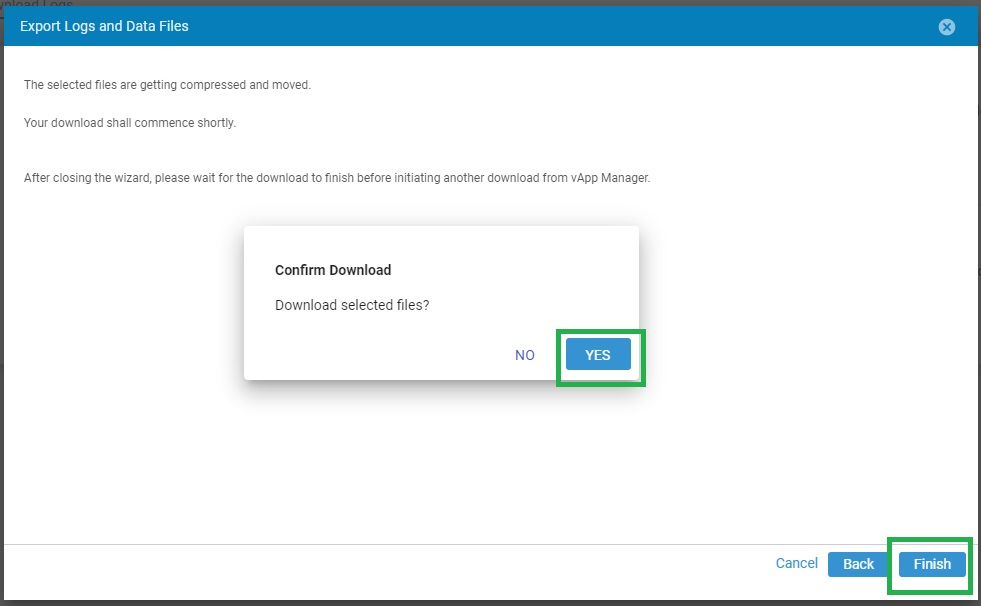Click the Confirm Download dialog title

[x=333, y=270]
